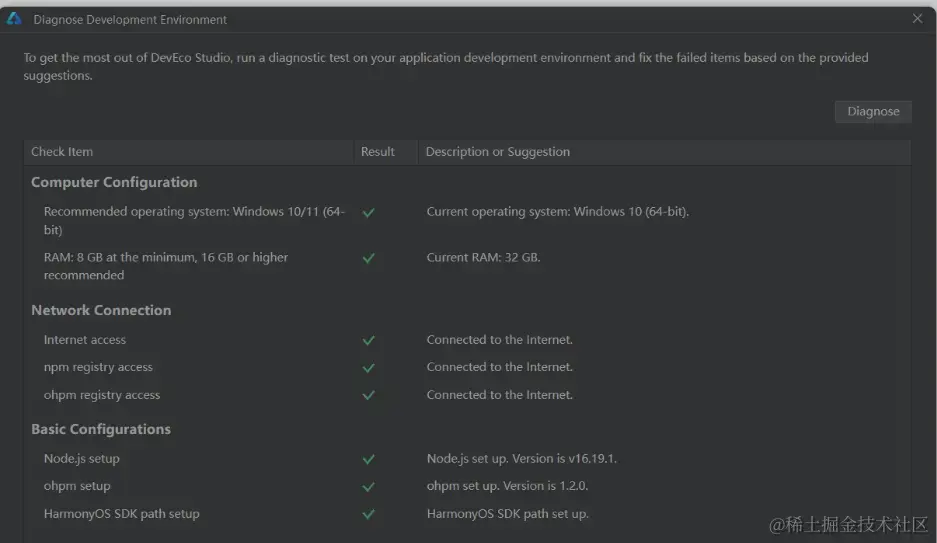
Task: Click the RAM check green checkmark
Action: pyautogui.click(x=369, y=258)
